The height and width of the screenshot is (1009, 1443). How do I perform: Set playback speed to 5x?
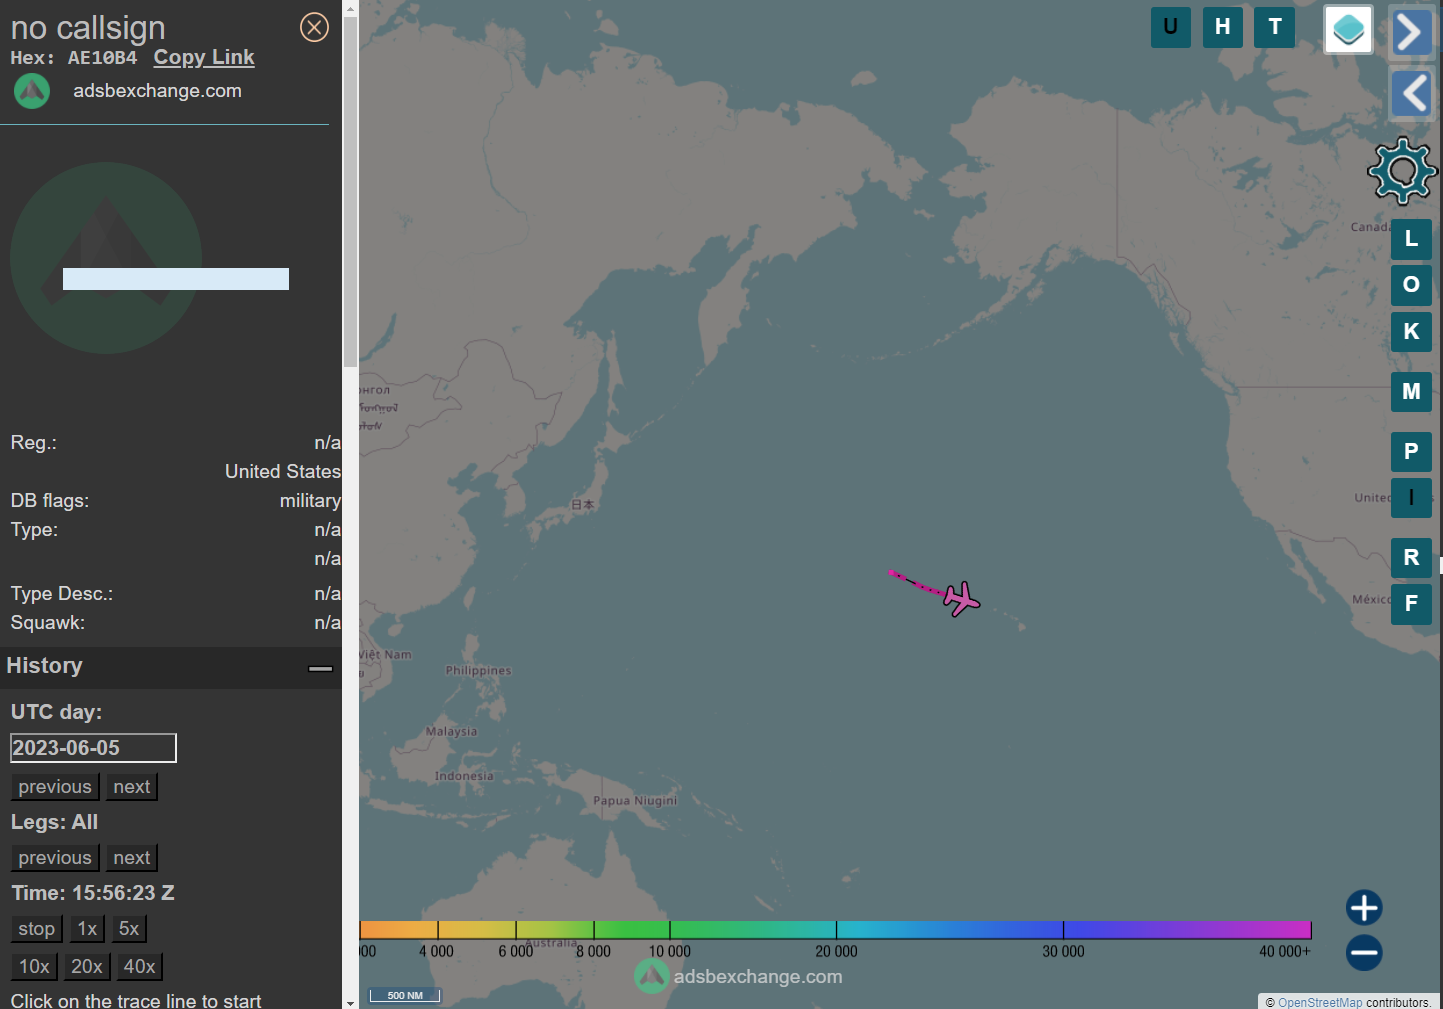(129, 929)
